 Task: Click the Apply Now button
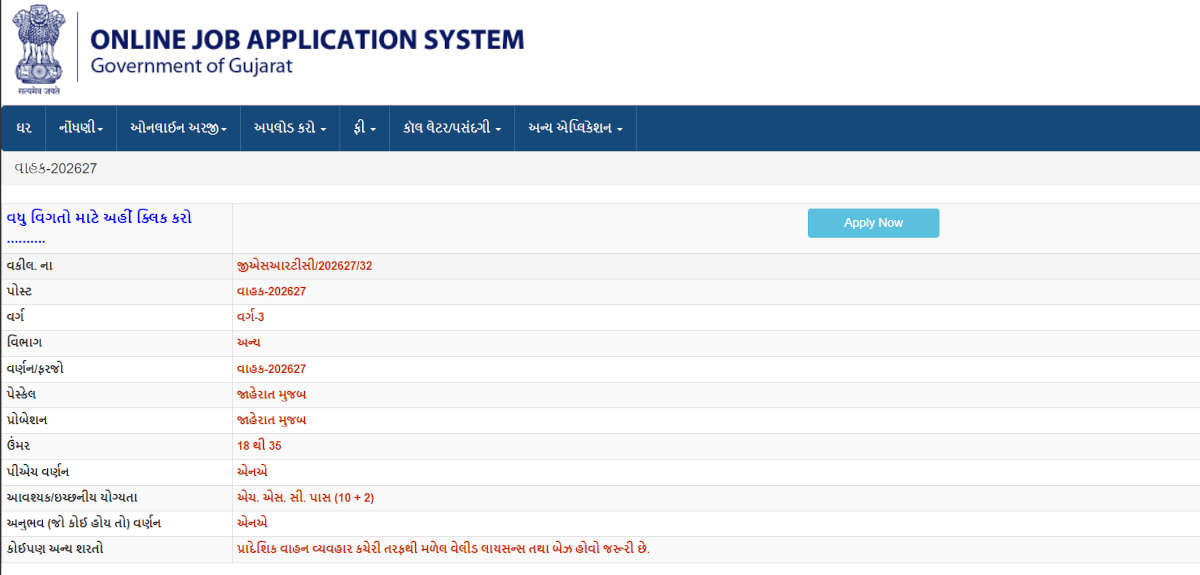coord(873,223)
